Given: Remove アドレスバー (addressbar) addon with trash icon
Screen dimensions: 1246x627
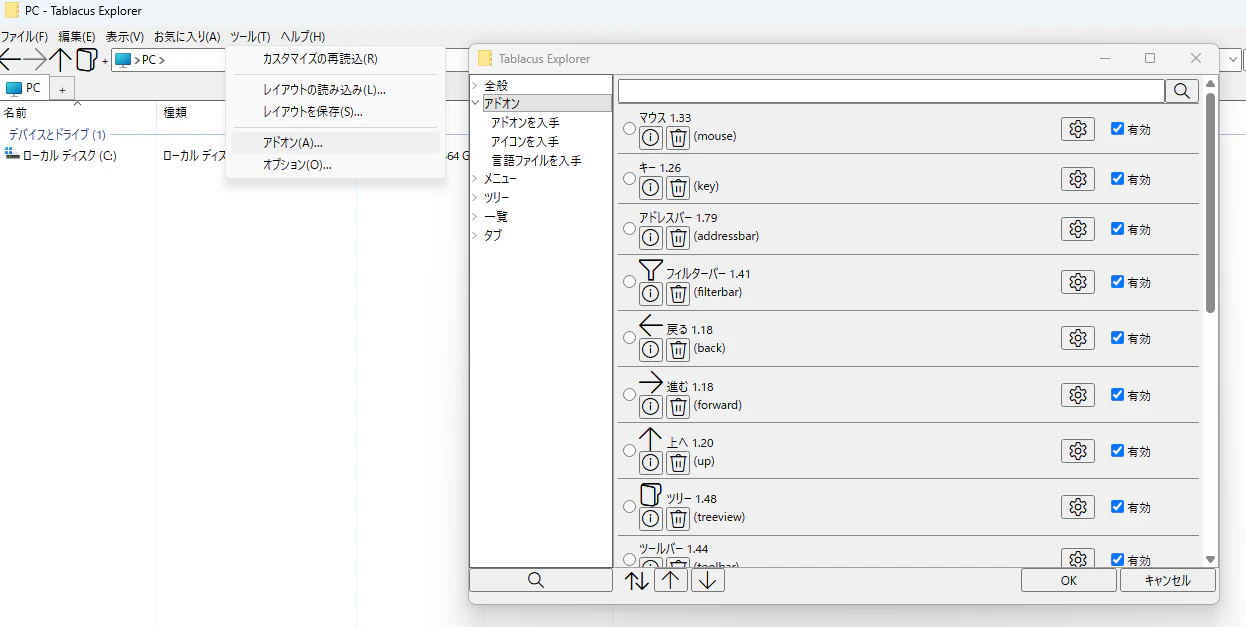Looking at the screenshot, I should (678, 237).
